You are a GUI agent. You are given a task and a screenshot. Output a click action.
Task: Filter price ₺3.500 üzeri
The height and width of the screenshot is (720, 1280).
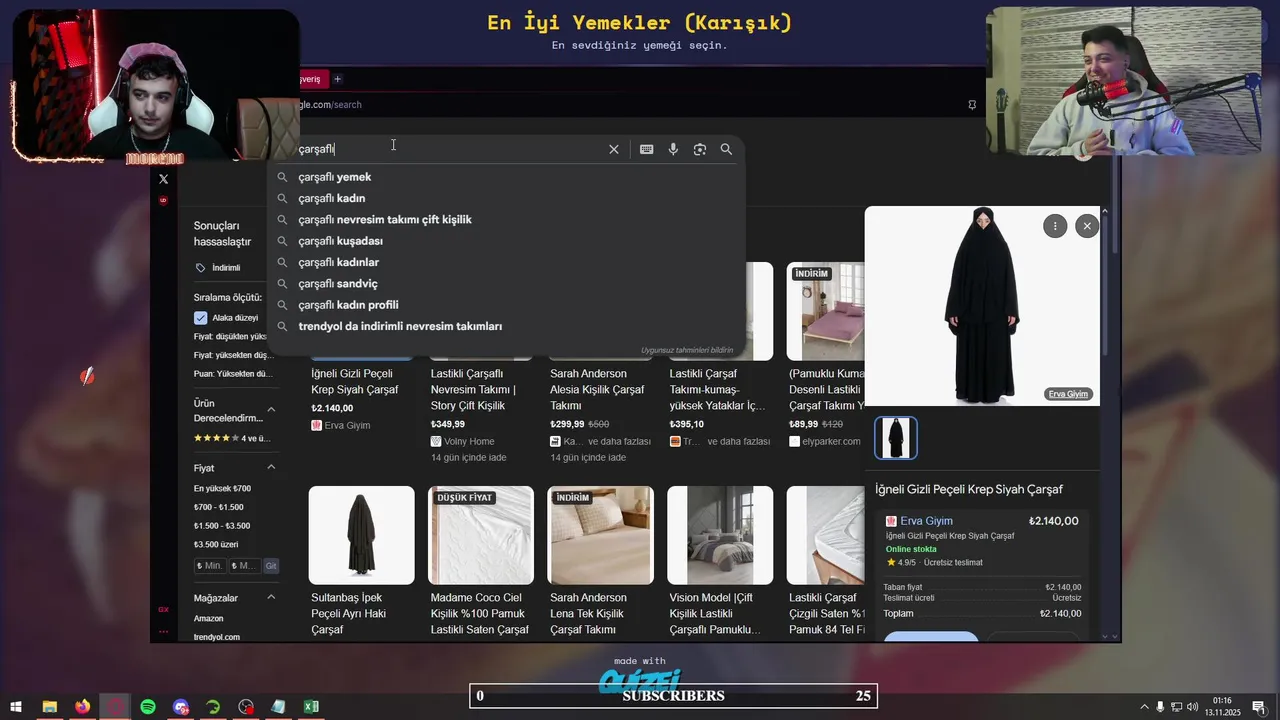point(216,545)
